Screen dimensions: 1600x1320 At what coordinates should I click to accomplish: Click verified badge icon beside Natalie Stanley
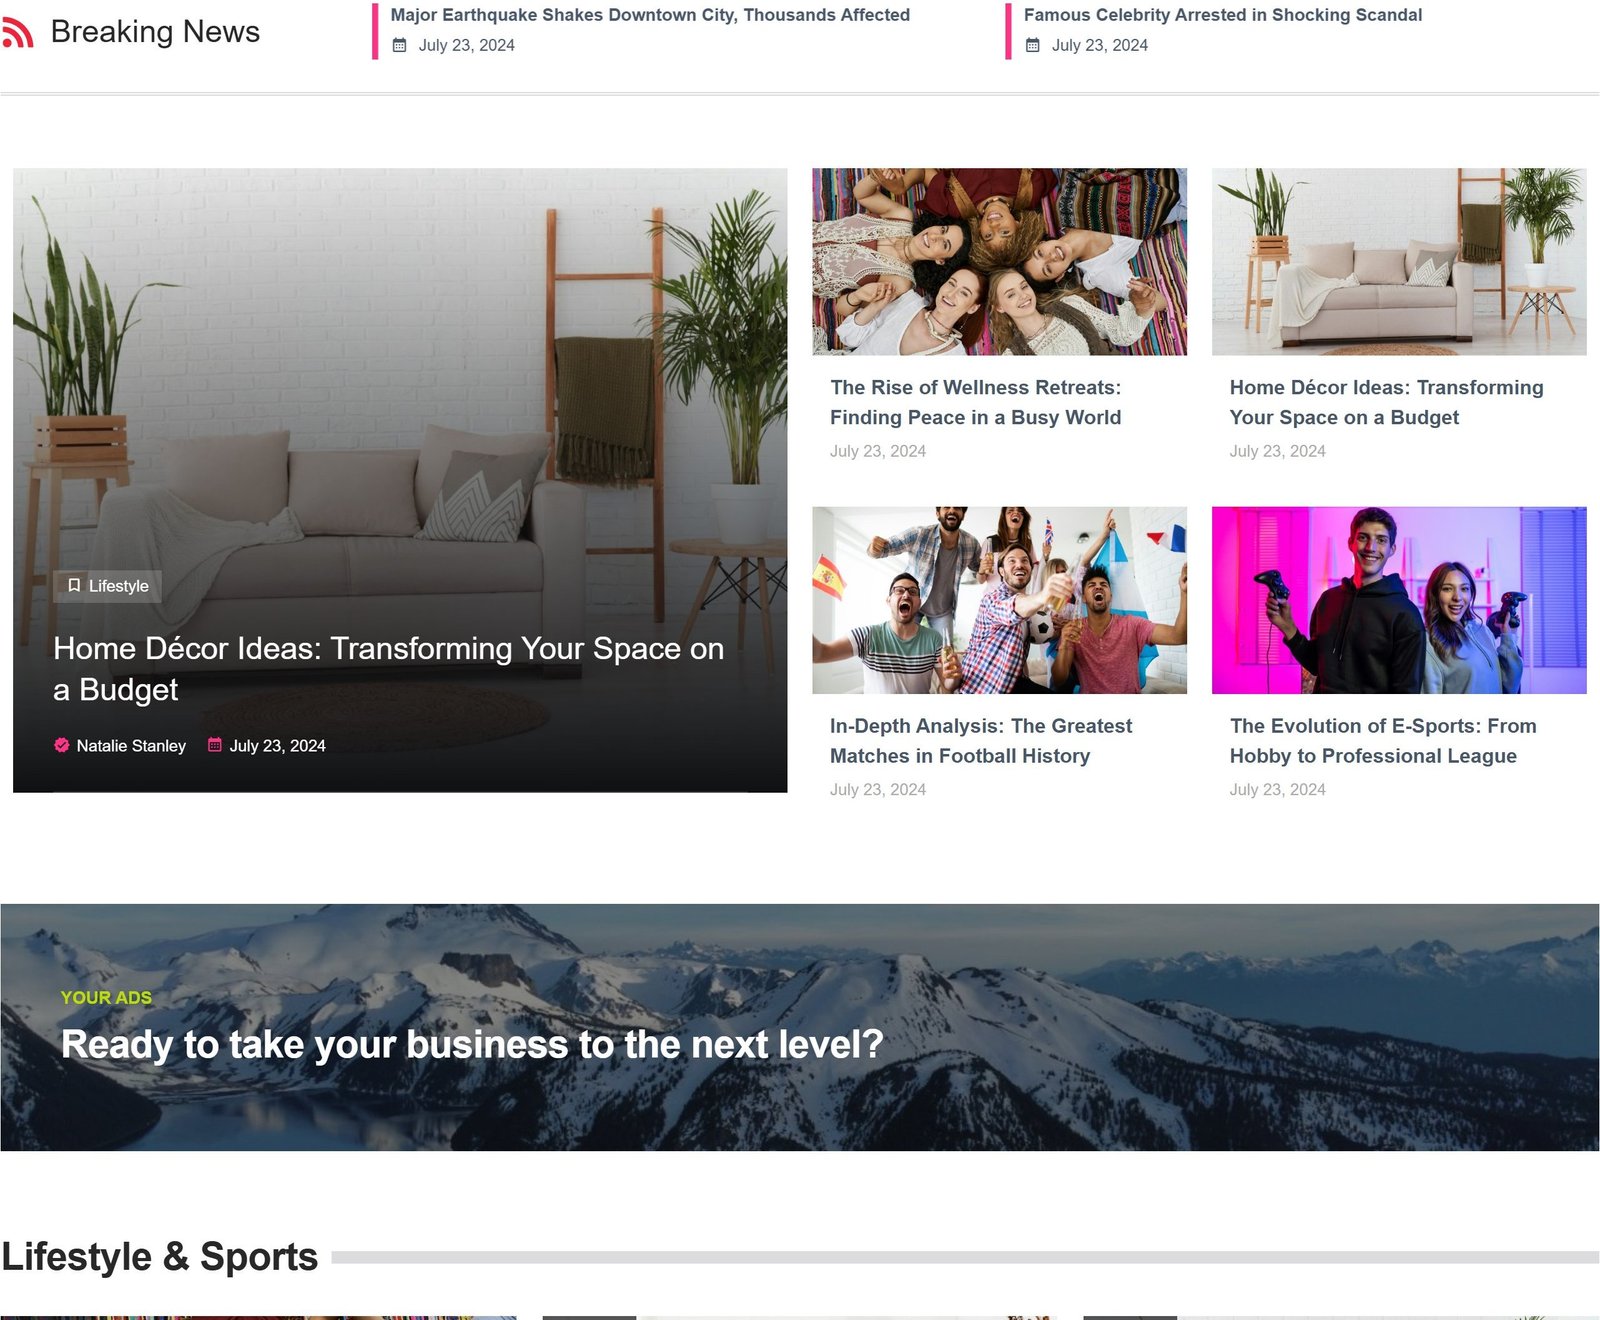tap(62, 745)
